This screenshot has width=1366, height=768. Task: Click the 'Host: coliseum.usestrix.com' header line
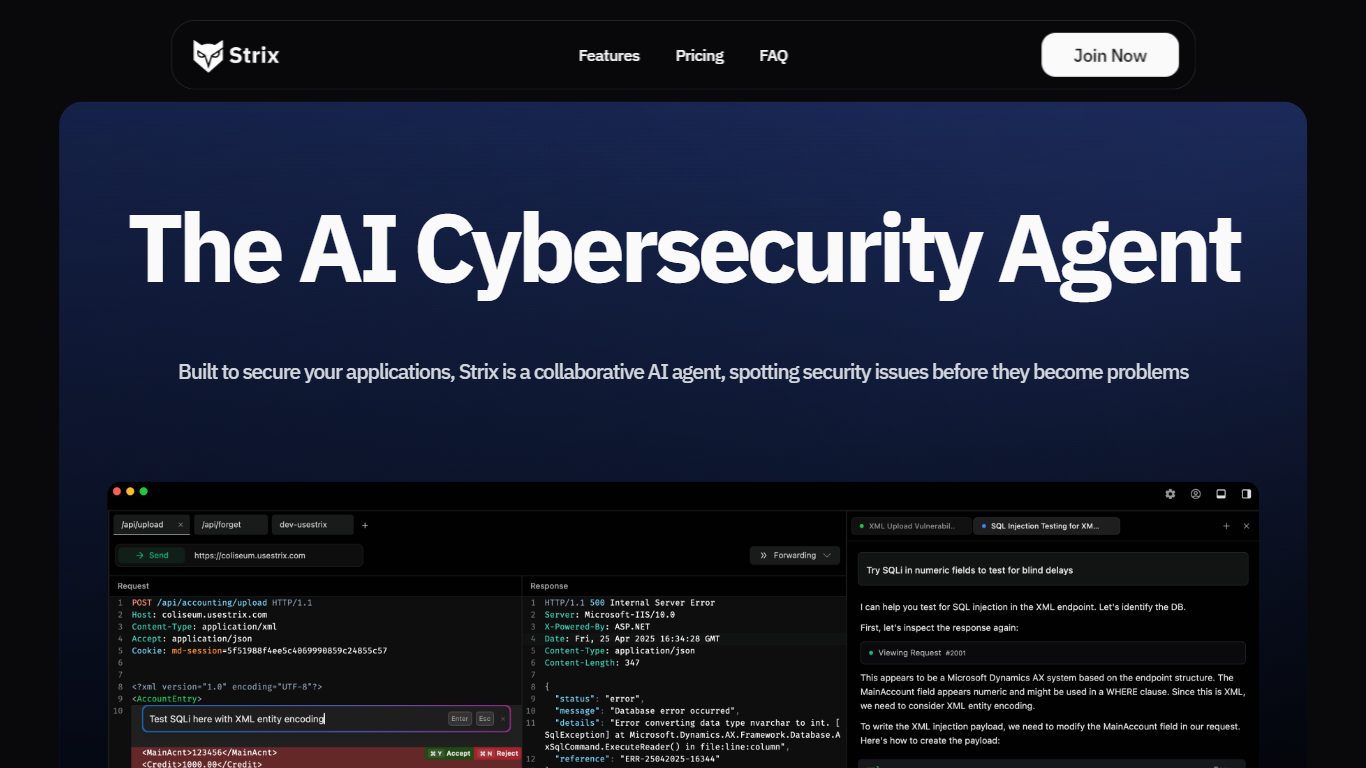pos(199,615)
